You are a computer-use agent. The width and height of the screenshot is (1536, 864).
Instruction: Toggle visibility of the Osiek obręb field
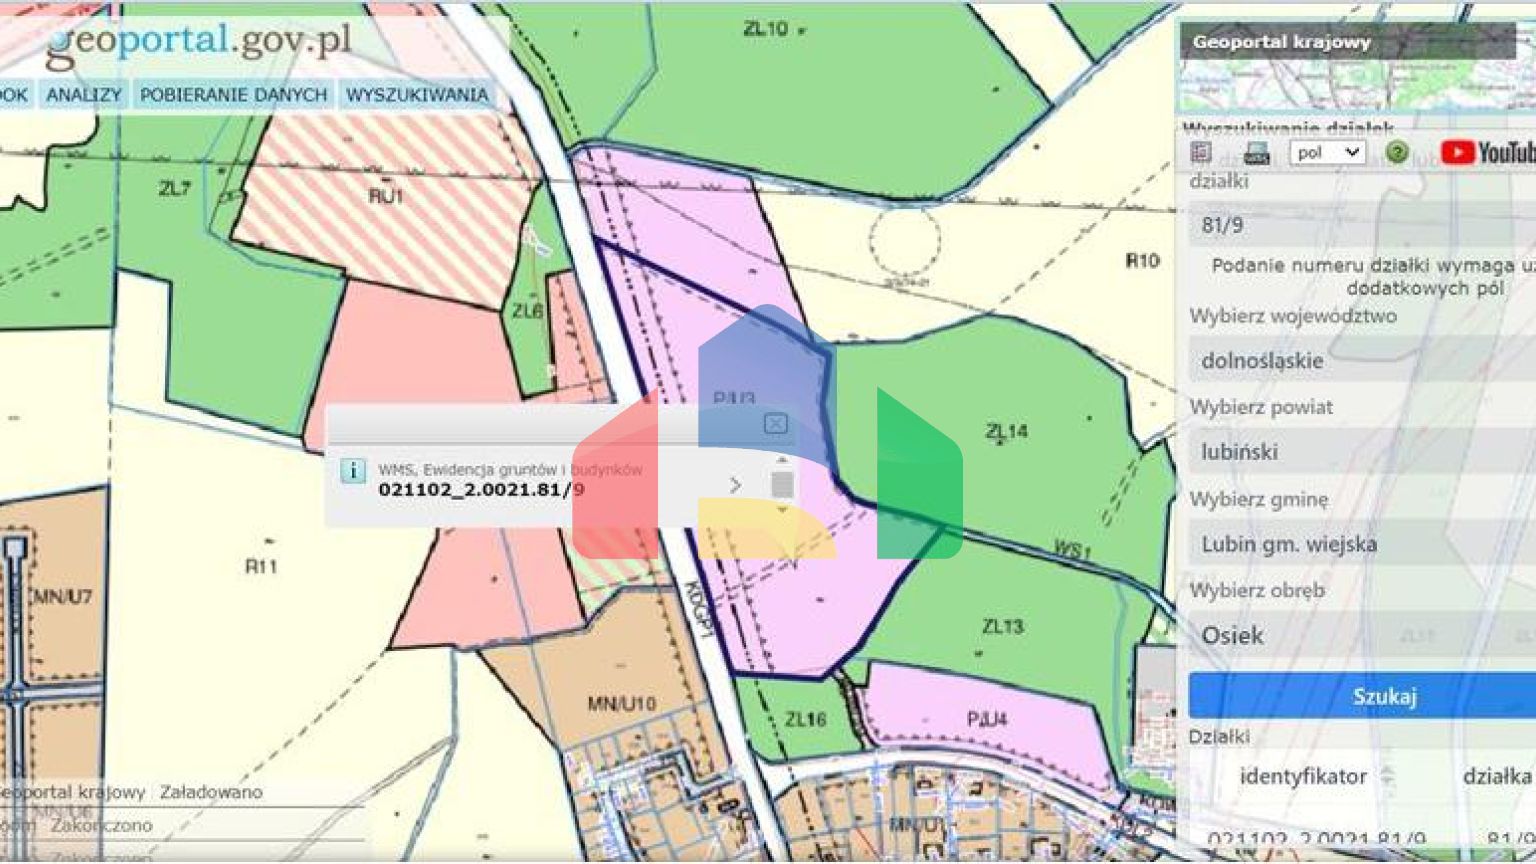pos(1355,635)
